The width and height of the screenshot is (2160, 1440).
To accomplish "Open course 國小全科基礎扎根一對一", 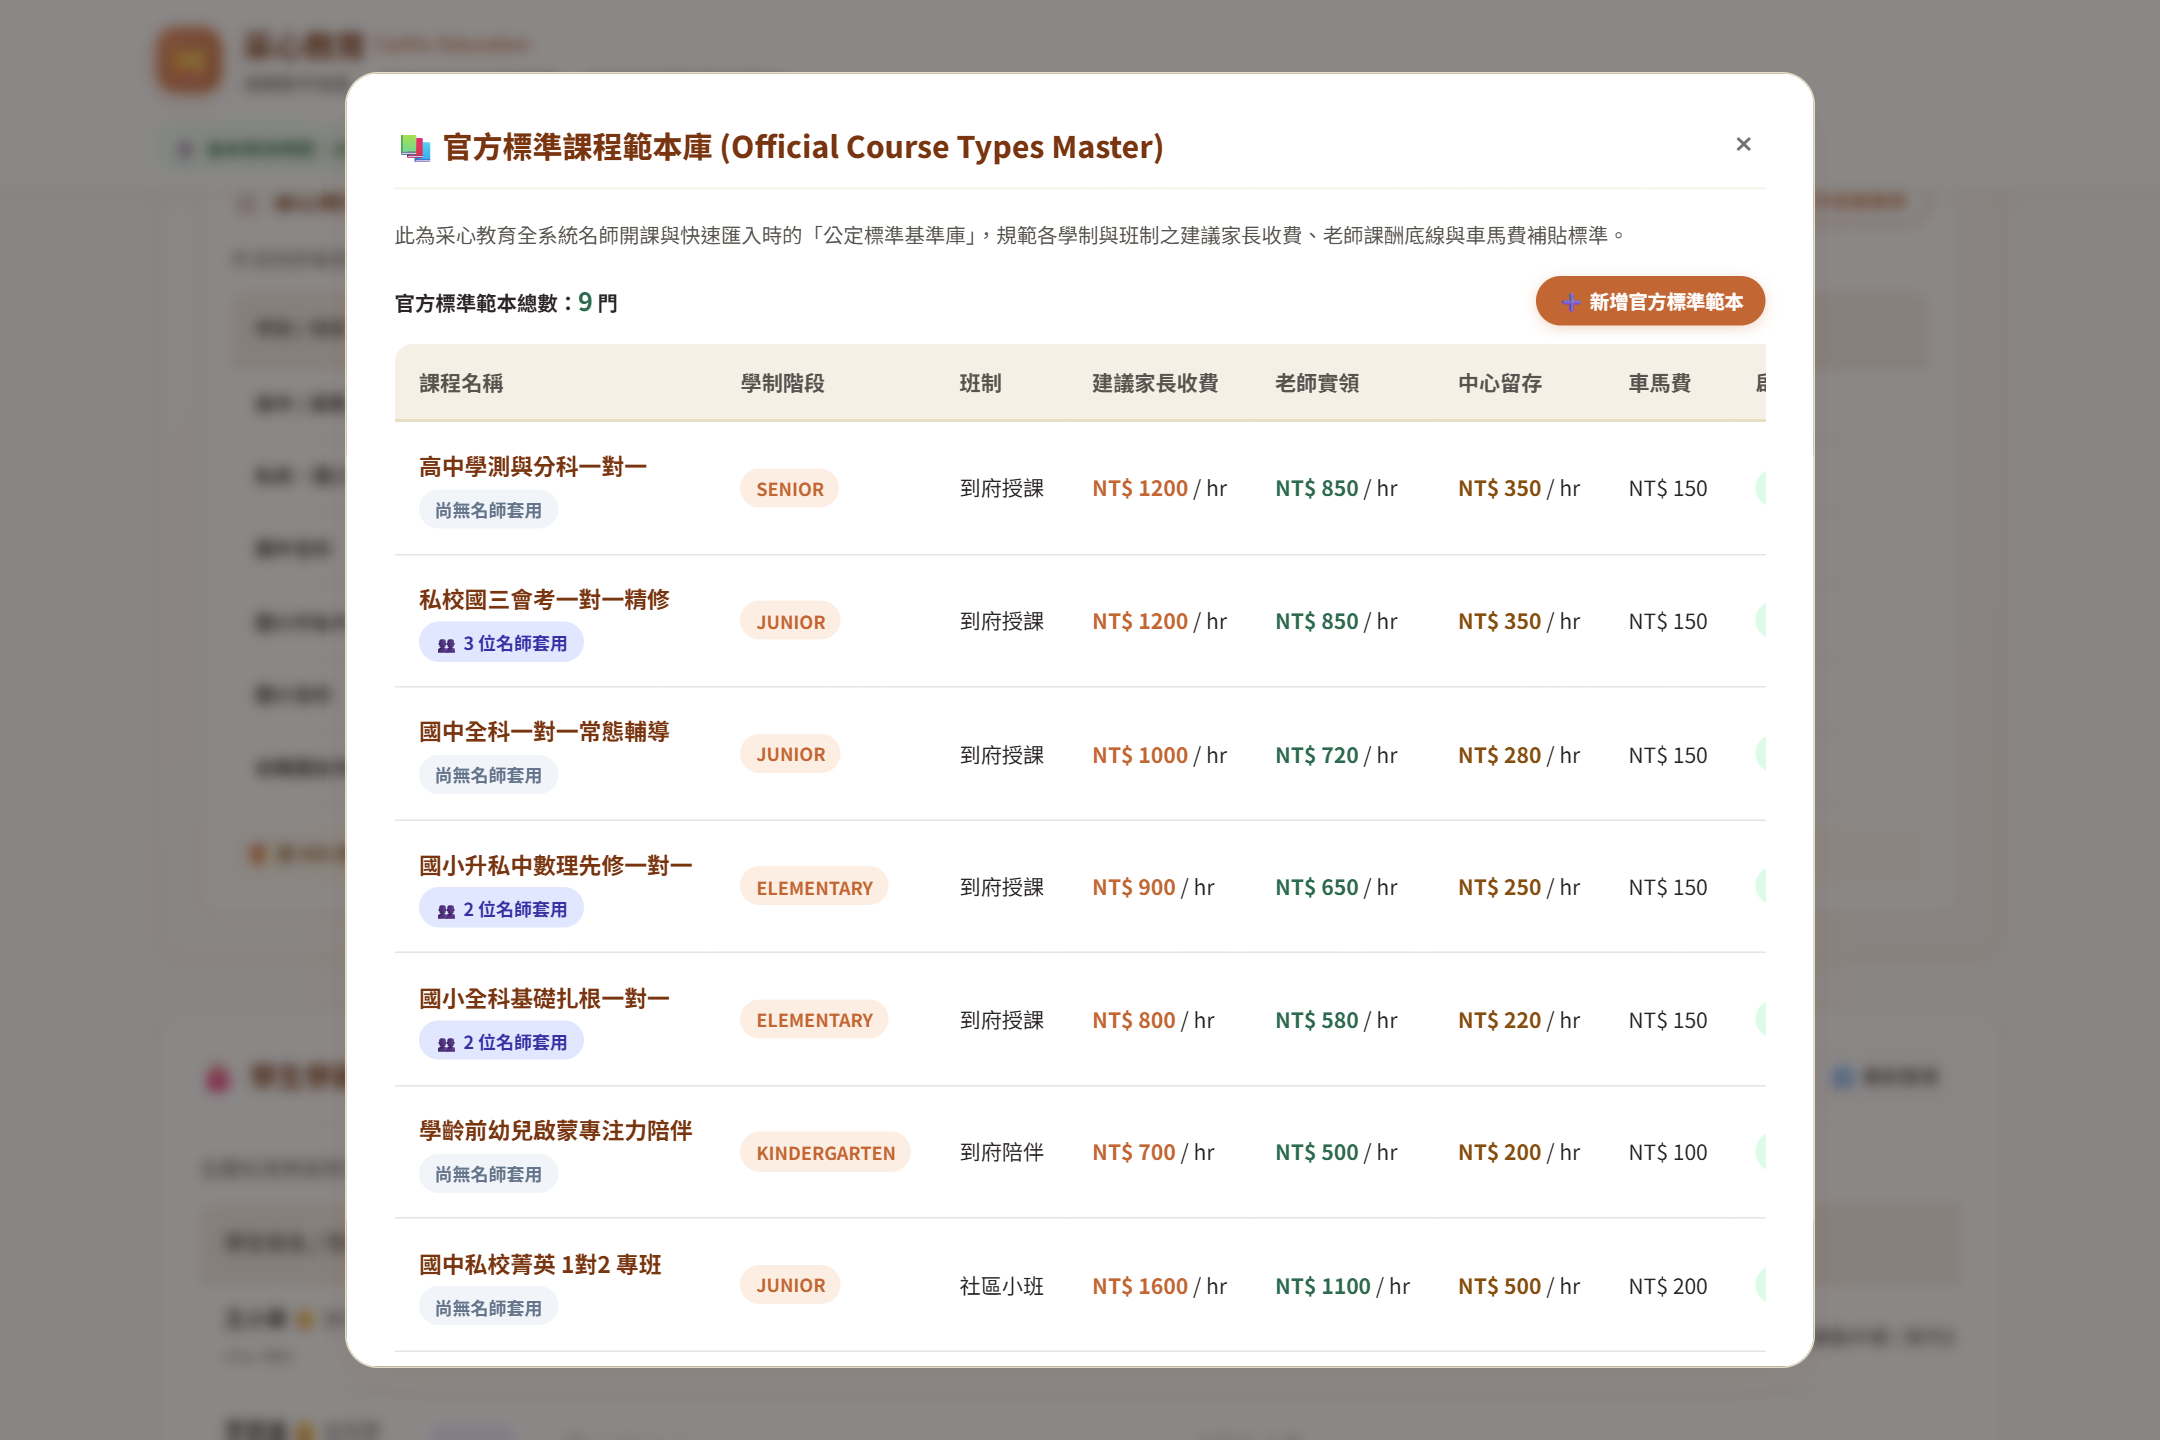I will click(544, 999).
